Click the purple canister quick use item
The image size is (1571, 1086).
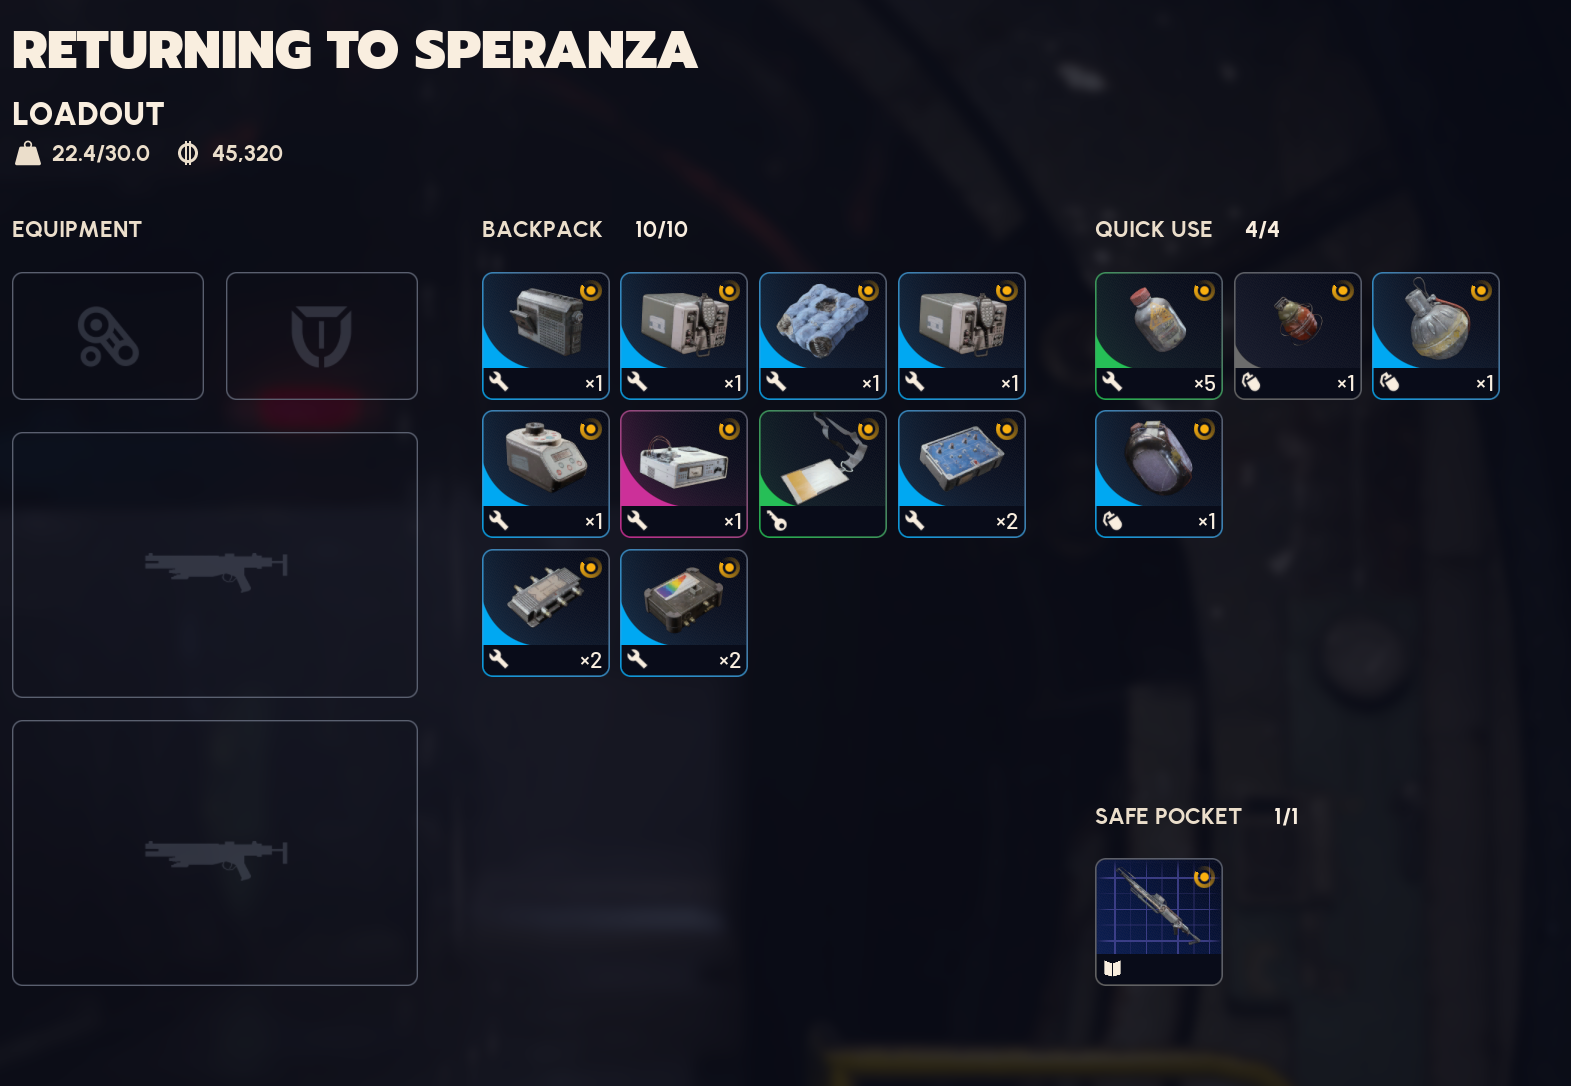pos(1159,474)
